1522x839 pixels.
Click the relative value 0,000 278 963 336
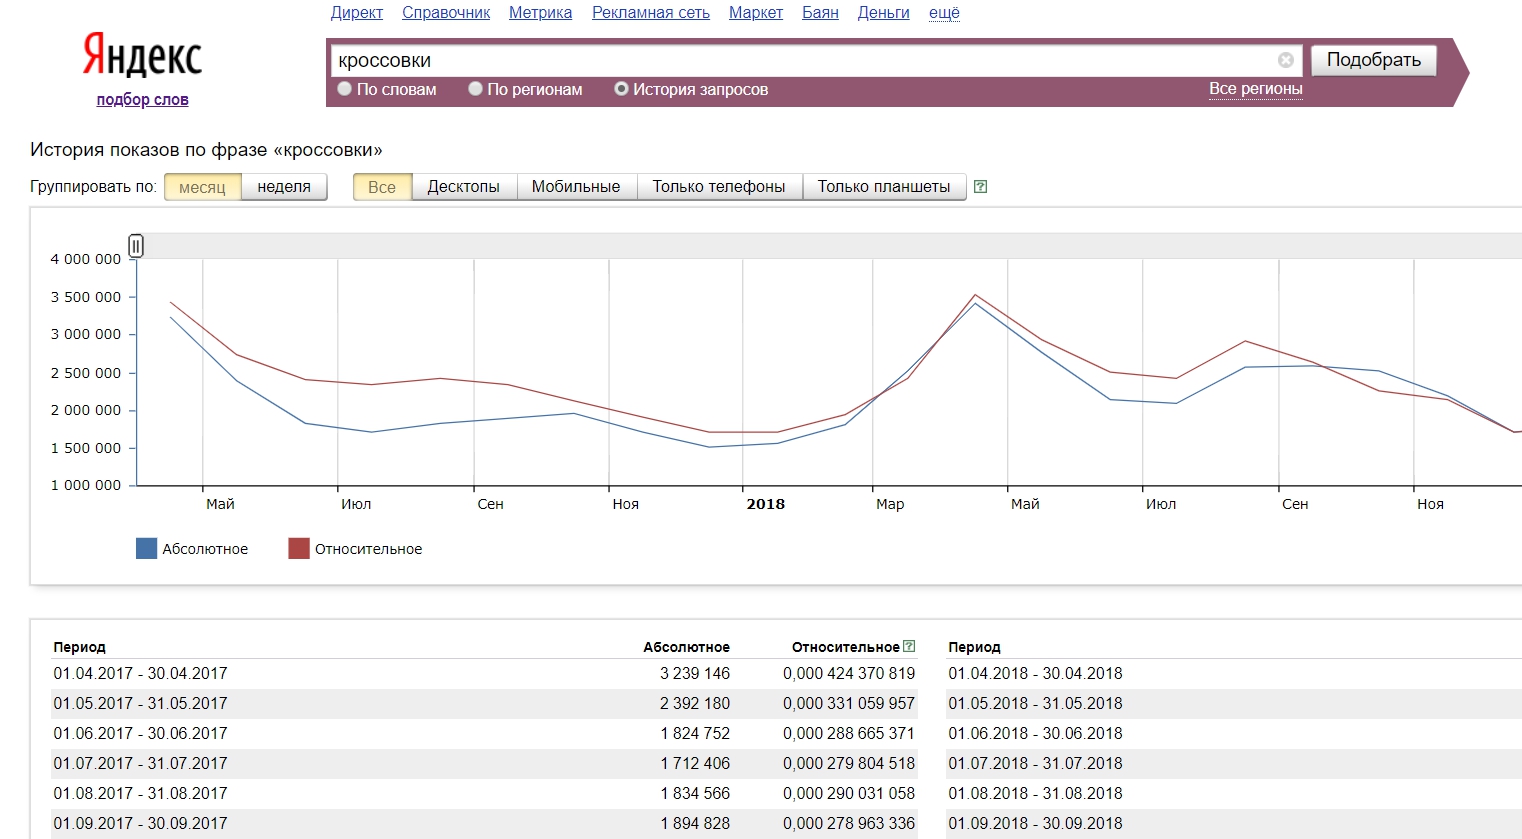(849, 823)
